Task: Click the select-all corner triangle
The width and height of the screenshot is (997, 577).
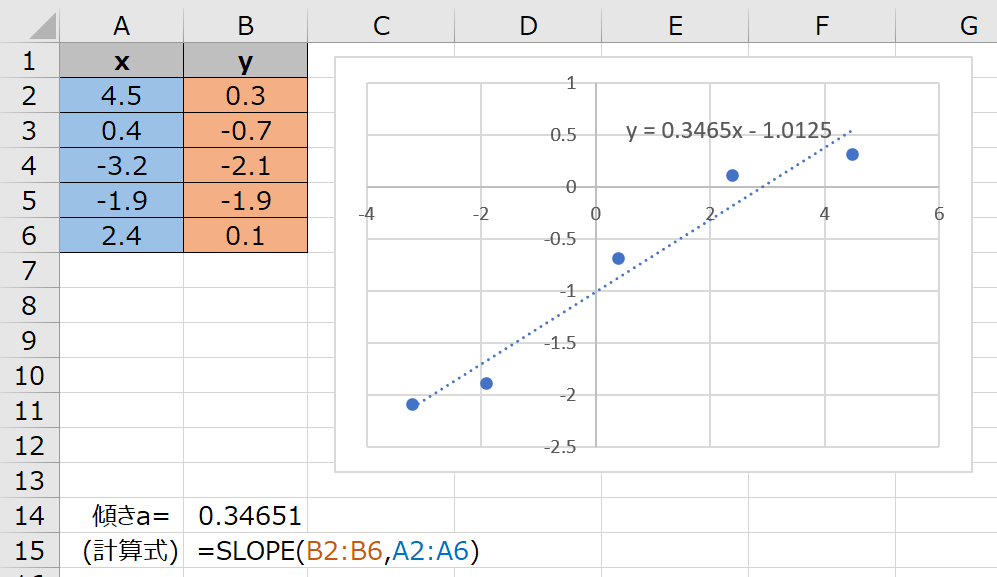Action: tap(43, 26)
